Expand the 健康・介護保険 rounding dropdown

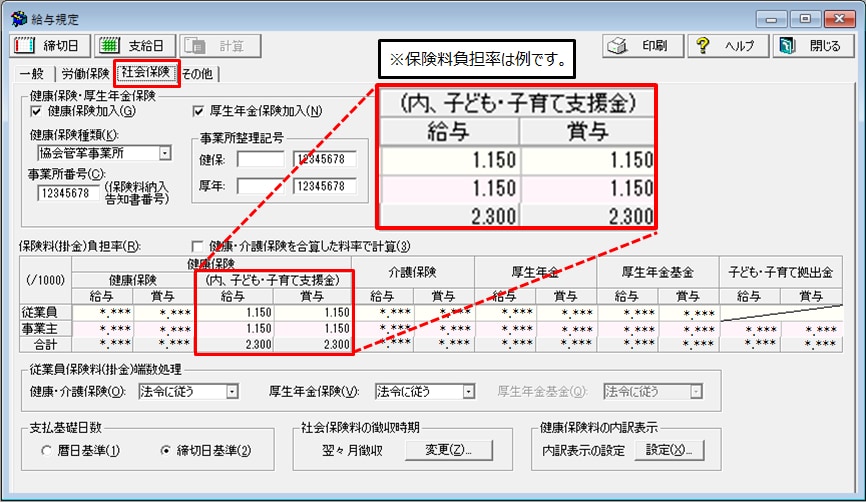tap(232, 392)
